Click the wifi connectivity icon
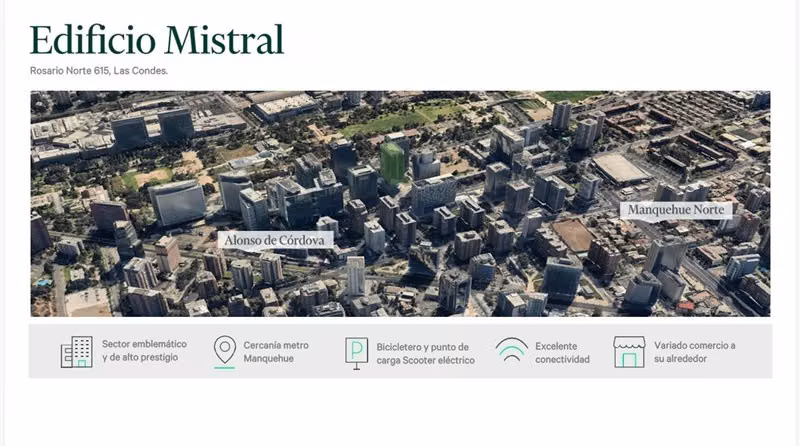 512,350
